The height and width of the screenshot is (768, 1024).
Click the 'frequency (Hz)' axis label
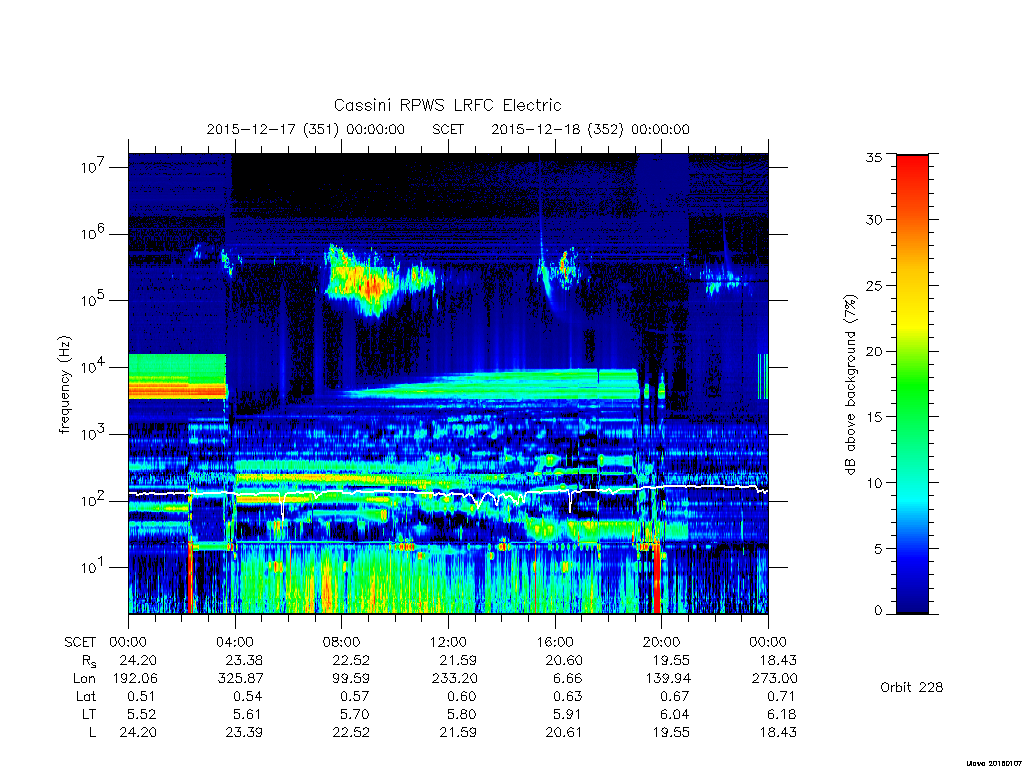click(64, 384)
